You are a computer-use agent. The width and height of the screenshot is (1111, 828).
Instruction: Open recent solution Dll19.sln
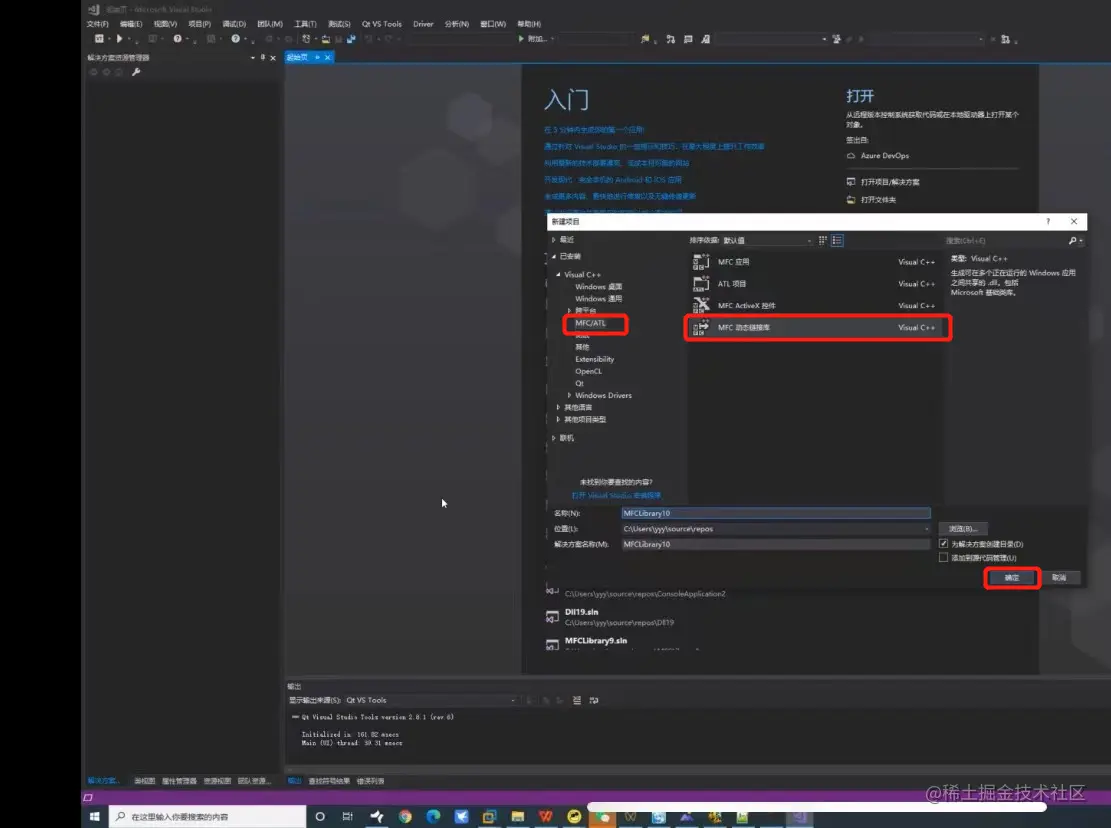tap(582, 612)
